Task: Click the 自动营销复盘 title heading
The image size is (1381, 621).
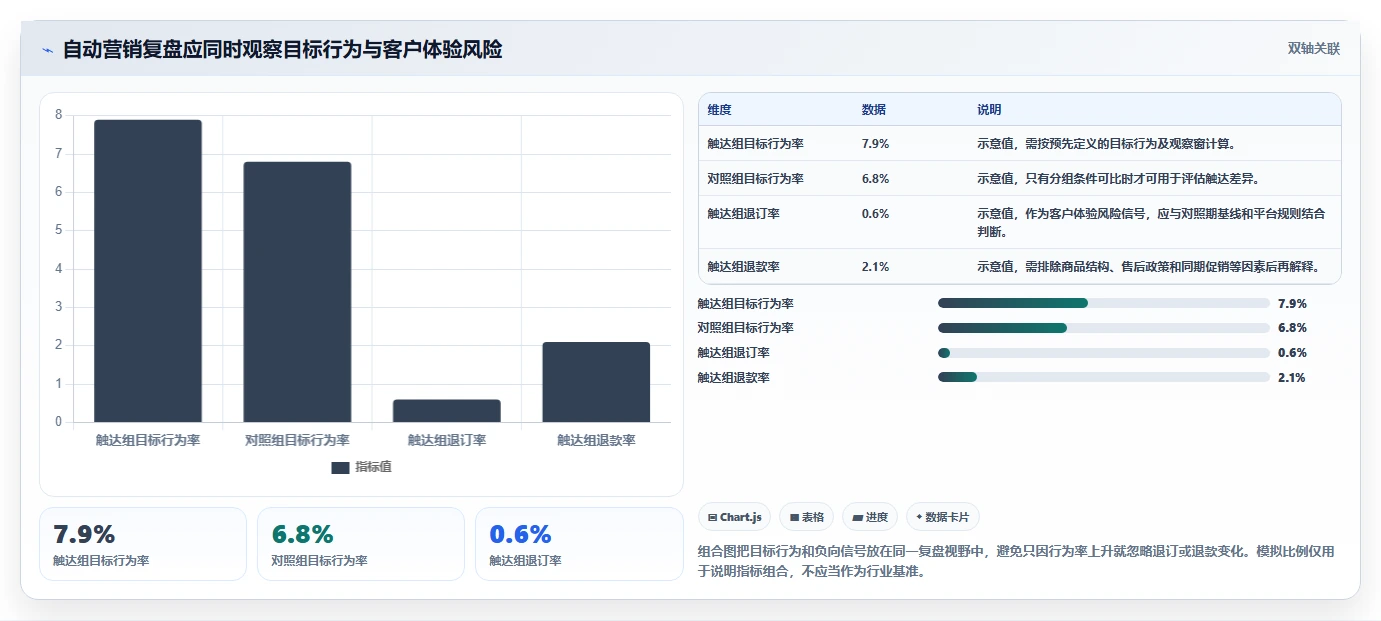Action: [x=282, y=50]
